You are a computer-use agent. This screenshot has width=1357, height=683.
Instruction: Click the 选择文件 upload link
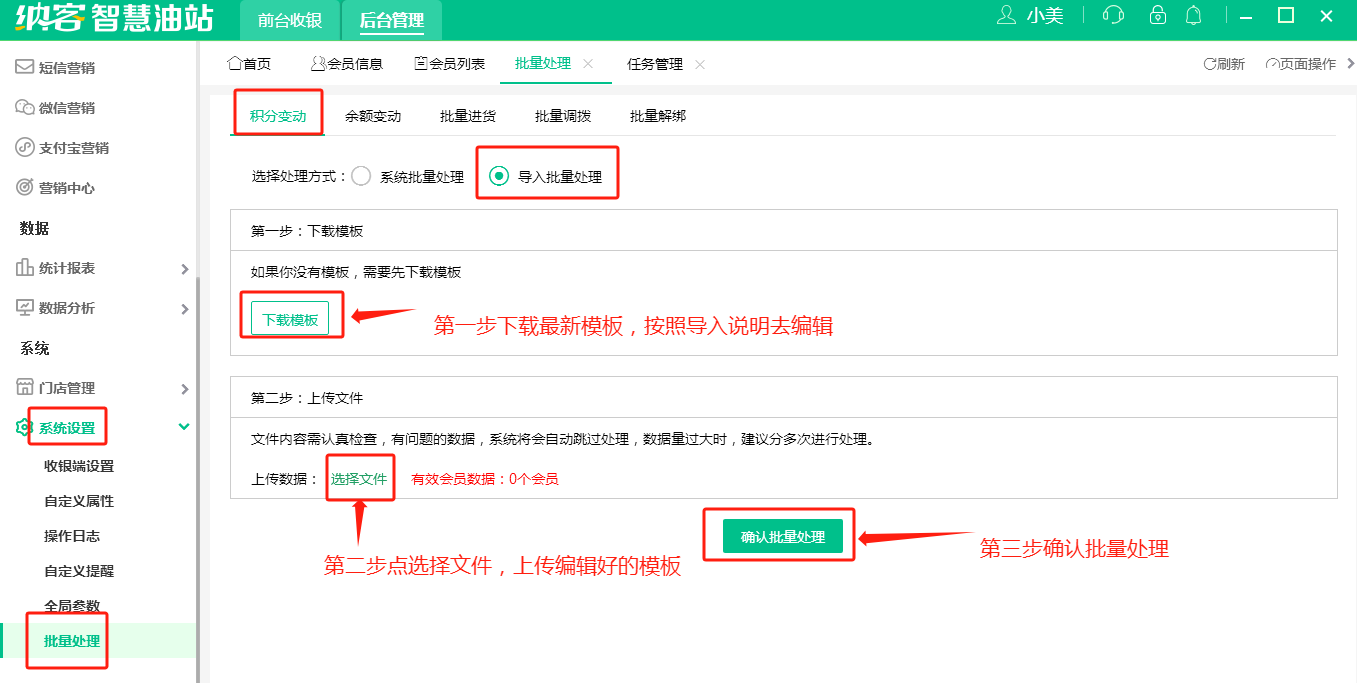[x=359, y=479]
